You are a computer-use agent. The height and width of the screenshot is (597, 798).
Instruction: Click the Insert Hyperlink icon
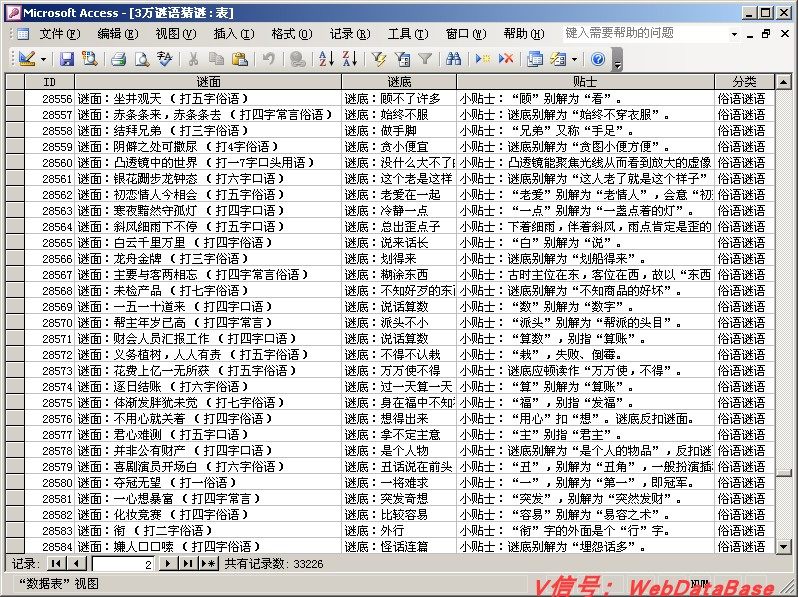click(x=297, y=59)
